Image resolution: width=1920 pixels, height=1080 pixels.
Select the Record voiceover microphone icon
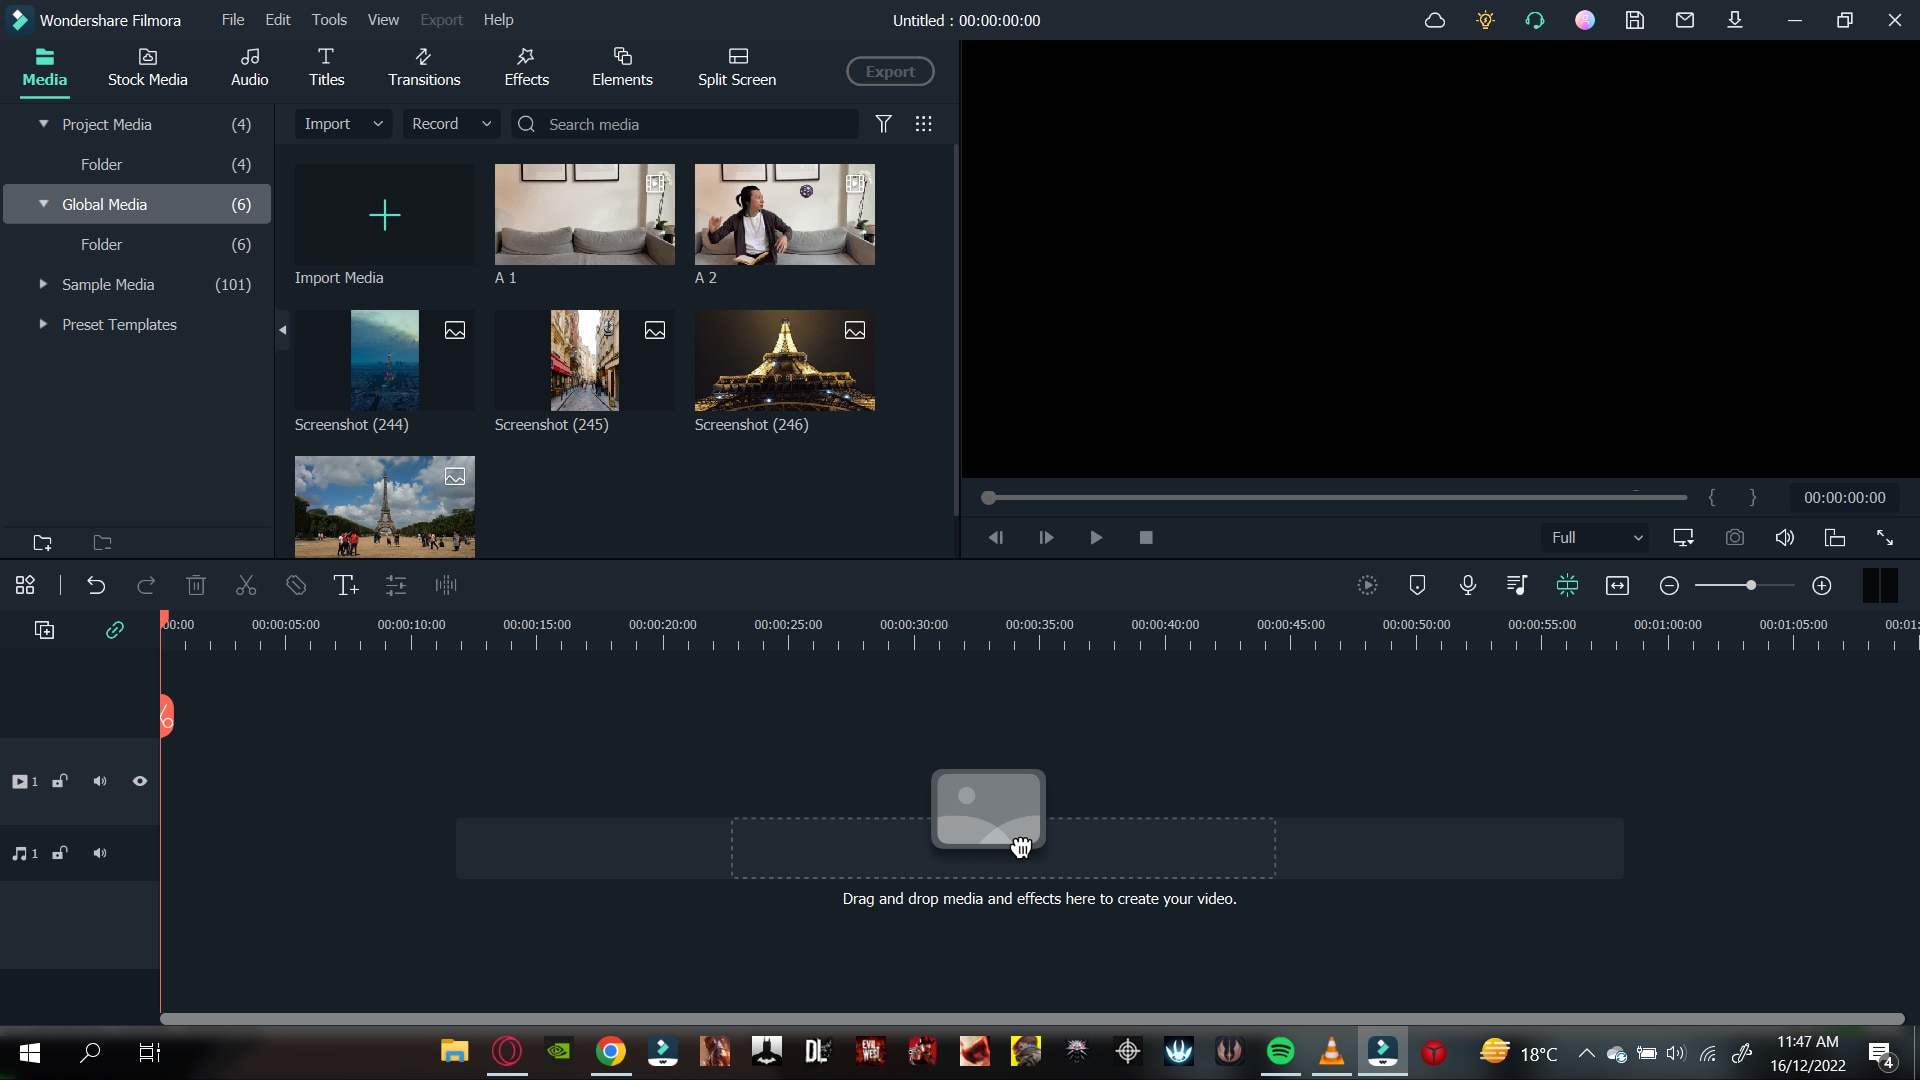point(1468,585)
